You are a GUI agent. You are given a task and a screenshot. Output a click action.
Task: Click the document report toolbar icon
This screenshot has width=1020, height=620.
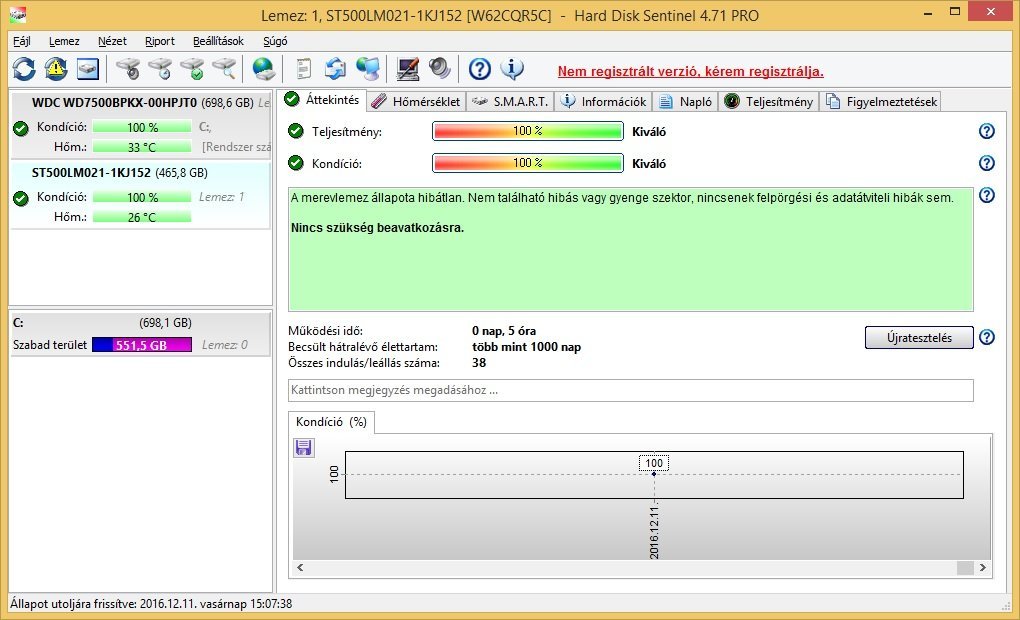click(x=303, y=69)
